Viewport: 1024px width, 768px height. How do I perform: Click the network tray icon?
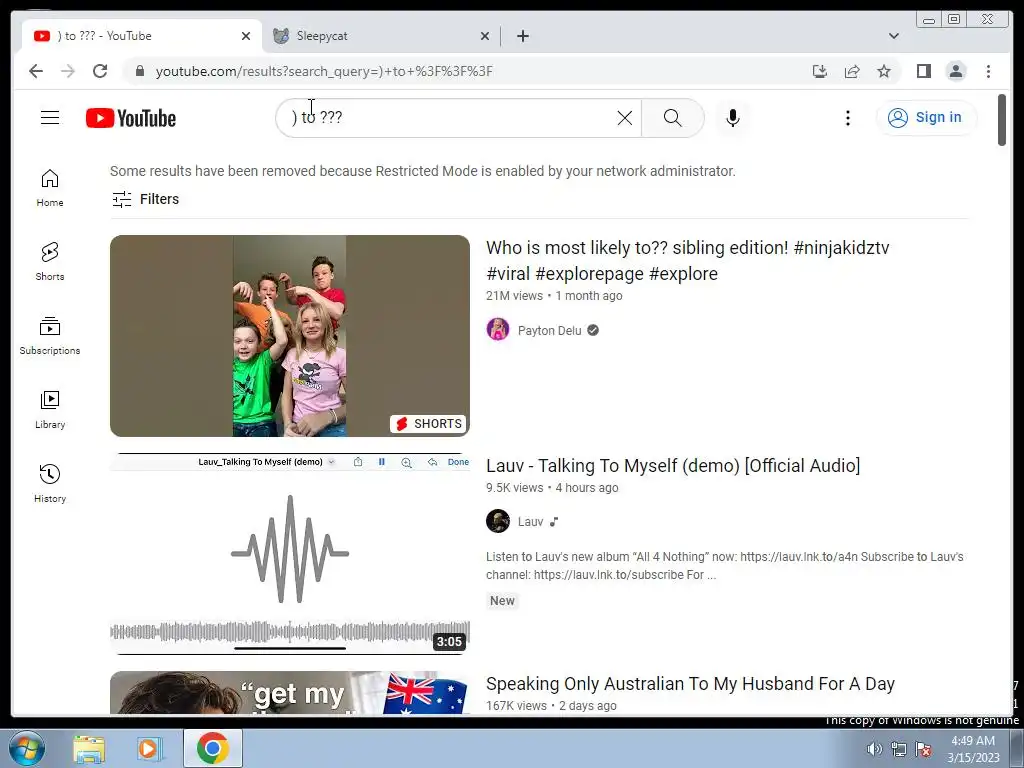(899, 749)
